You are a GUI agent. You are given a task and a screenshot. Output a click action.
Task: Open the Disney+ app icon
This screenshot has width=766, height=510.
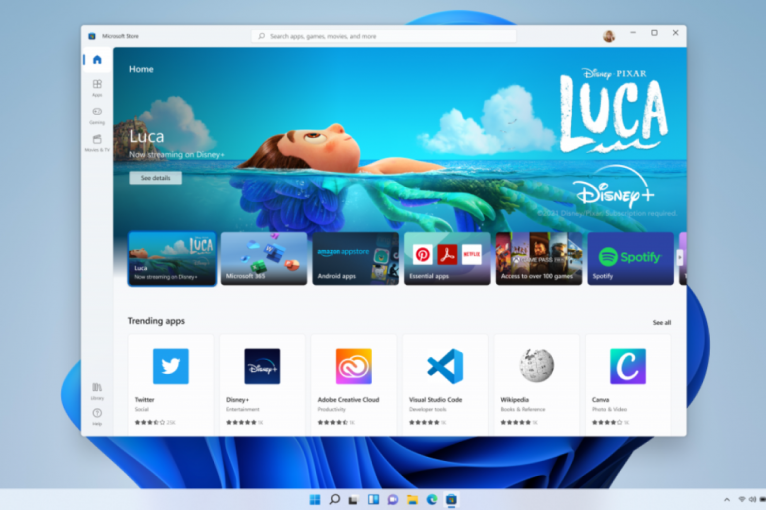pos(262,366)
